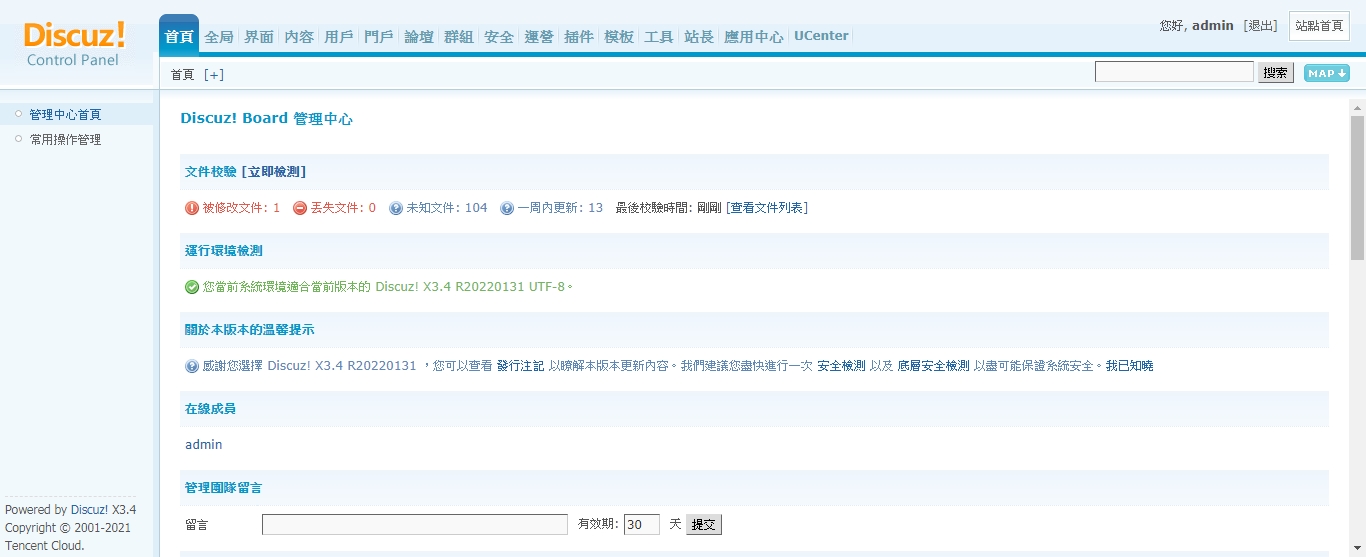
Task: Click the 一周內更新: 13 link
Action: [560, 208]
